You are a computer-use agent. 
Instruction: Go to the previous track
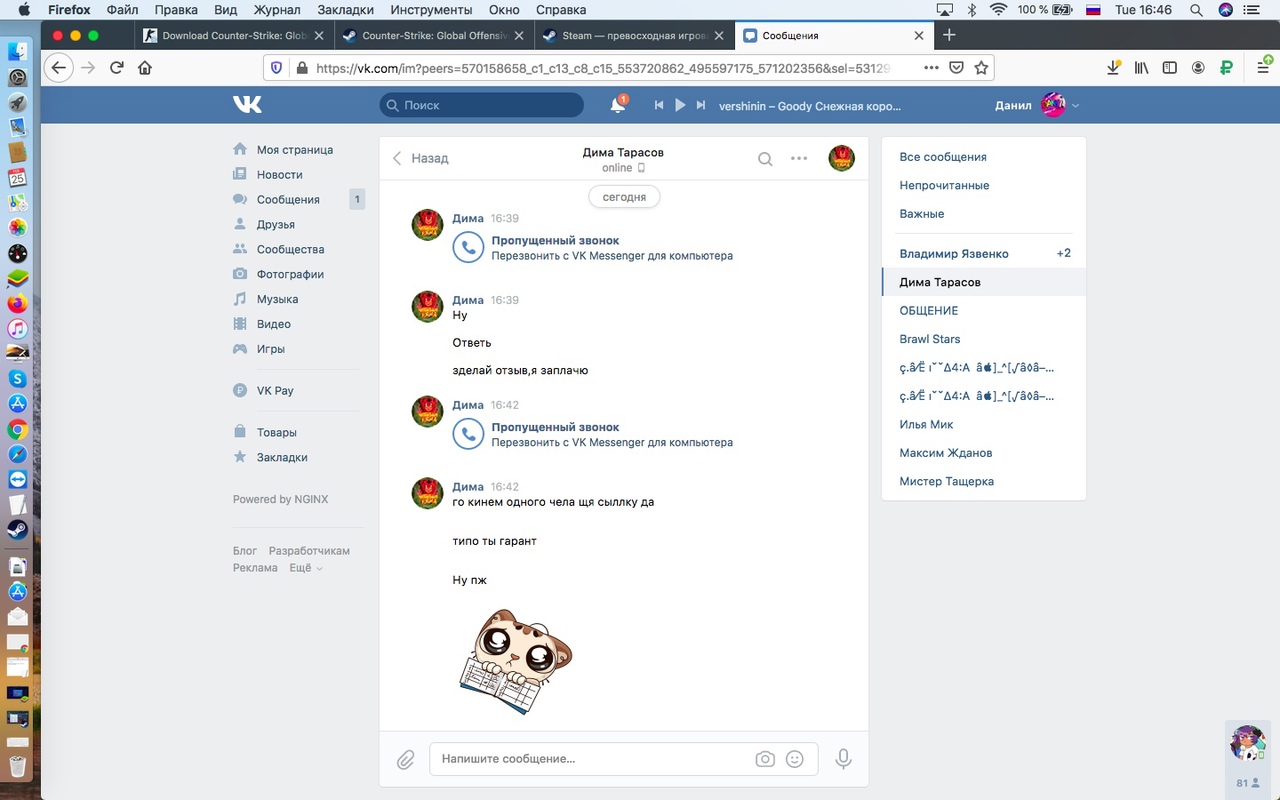coord(659,105)
